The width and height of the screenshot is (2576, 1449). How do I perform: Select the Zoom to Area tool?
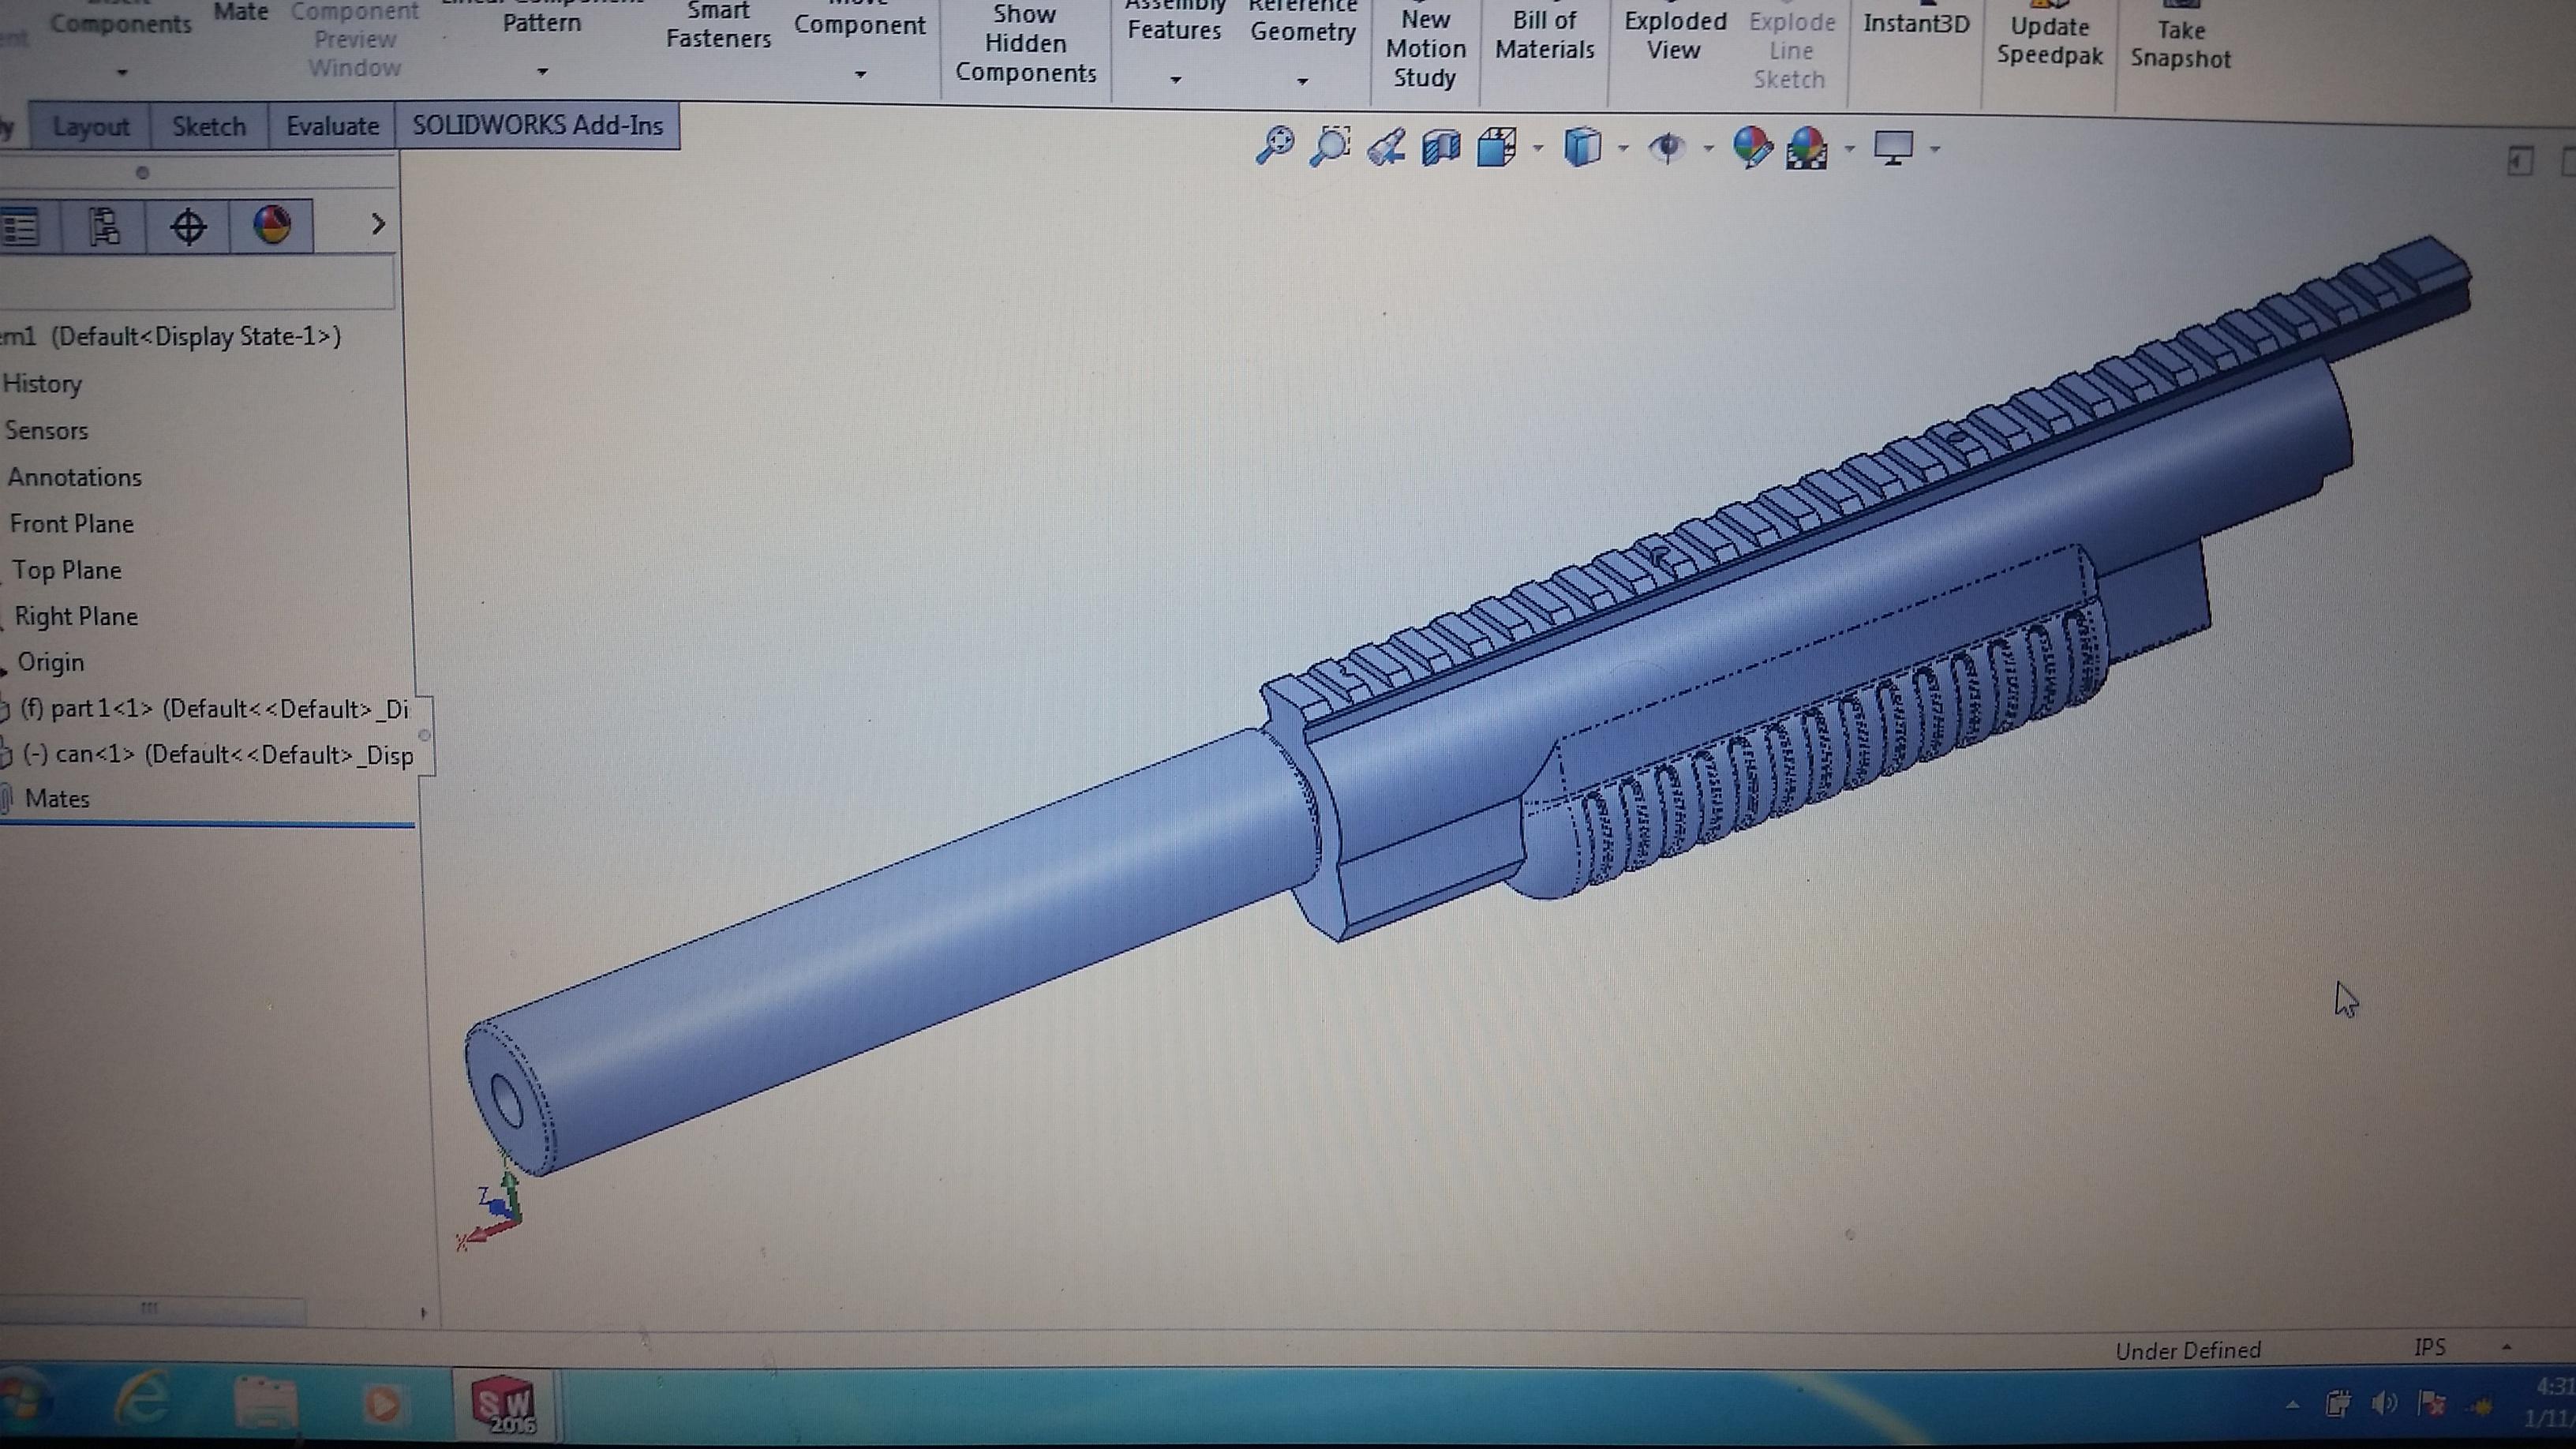(1331, 146)
